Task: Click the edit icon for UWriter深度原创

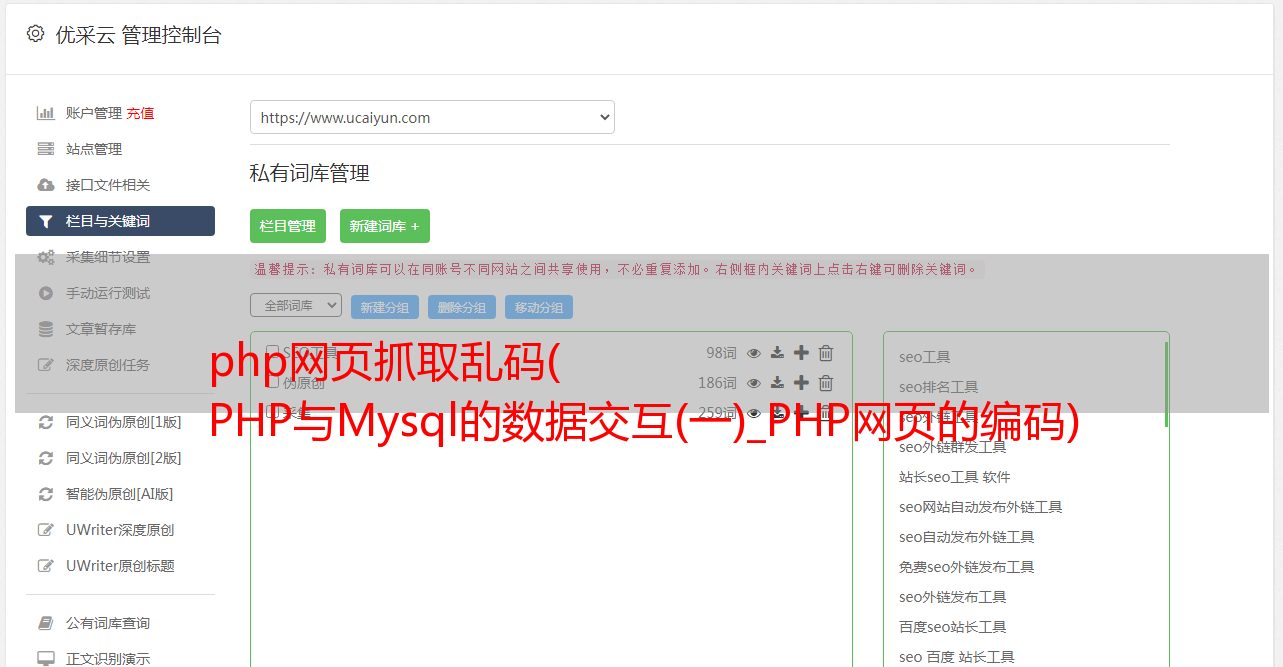Action: tap(46, 530)
